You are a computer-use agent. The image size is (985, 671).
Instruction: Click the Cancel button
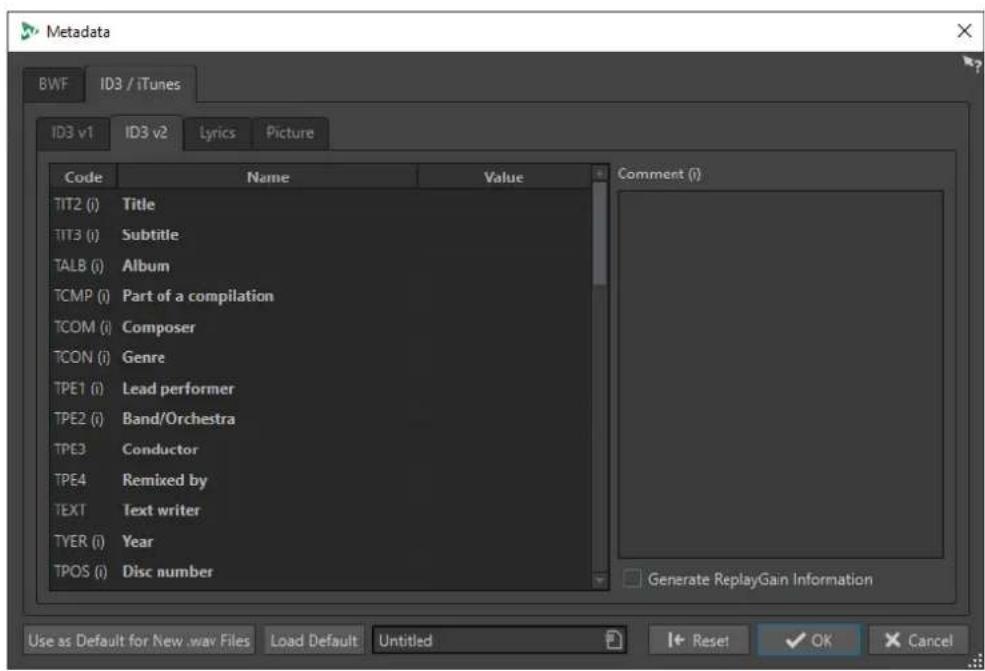pyautogui.click(x=918, y=640)
